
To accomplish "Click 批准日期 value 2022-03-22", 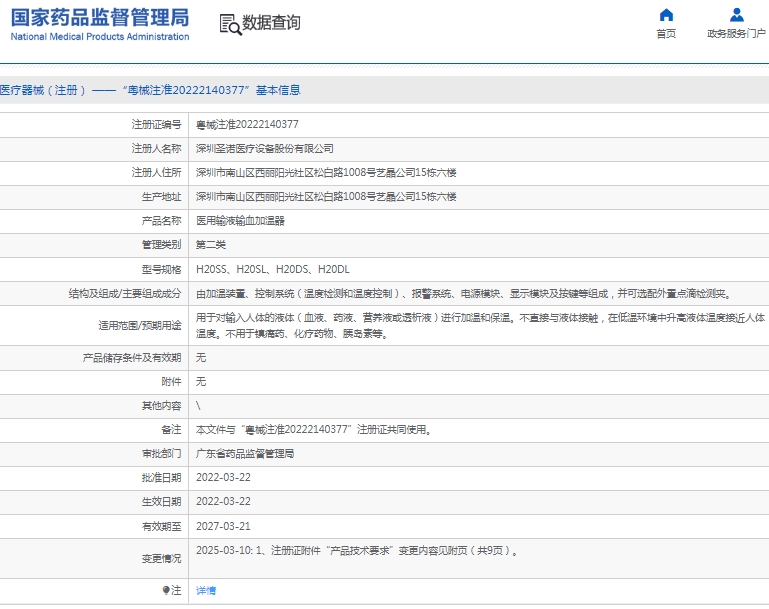I will [223, 478].
